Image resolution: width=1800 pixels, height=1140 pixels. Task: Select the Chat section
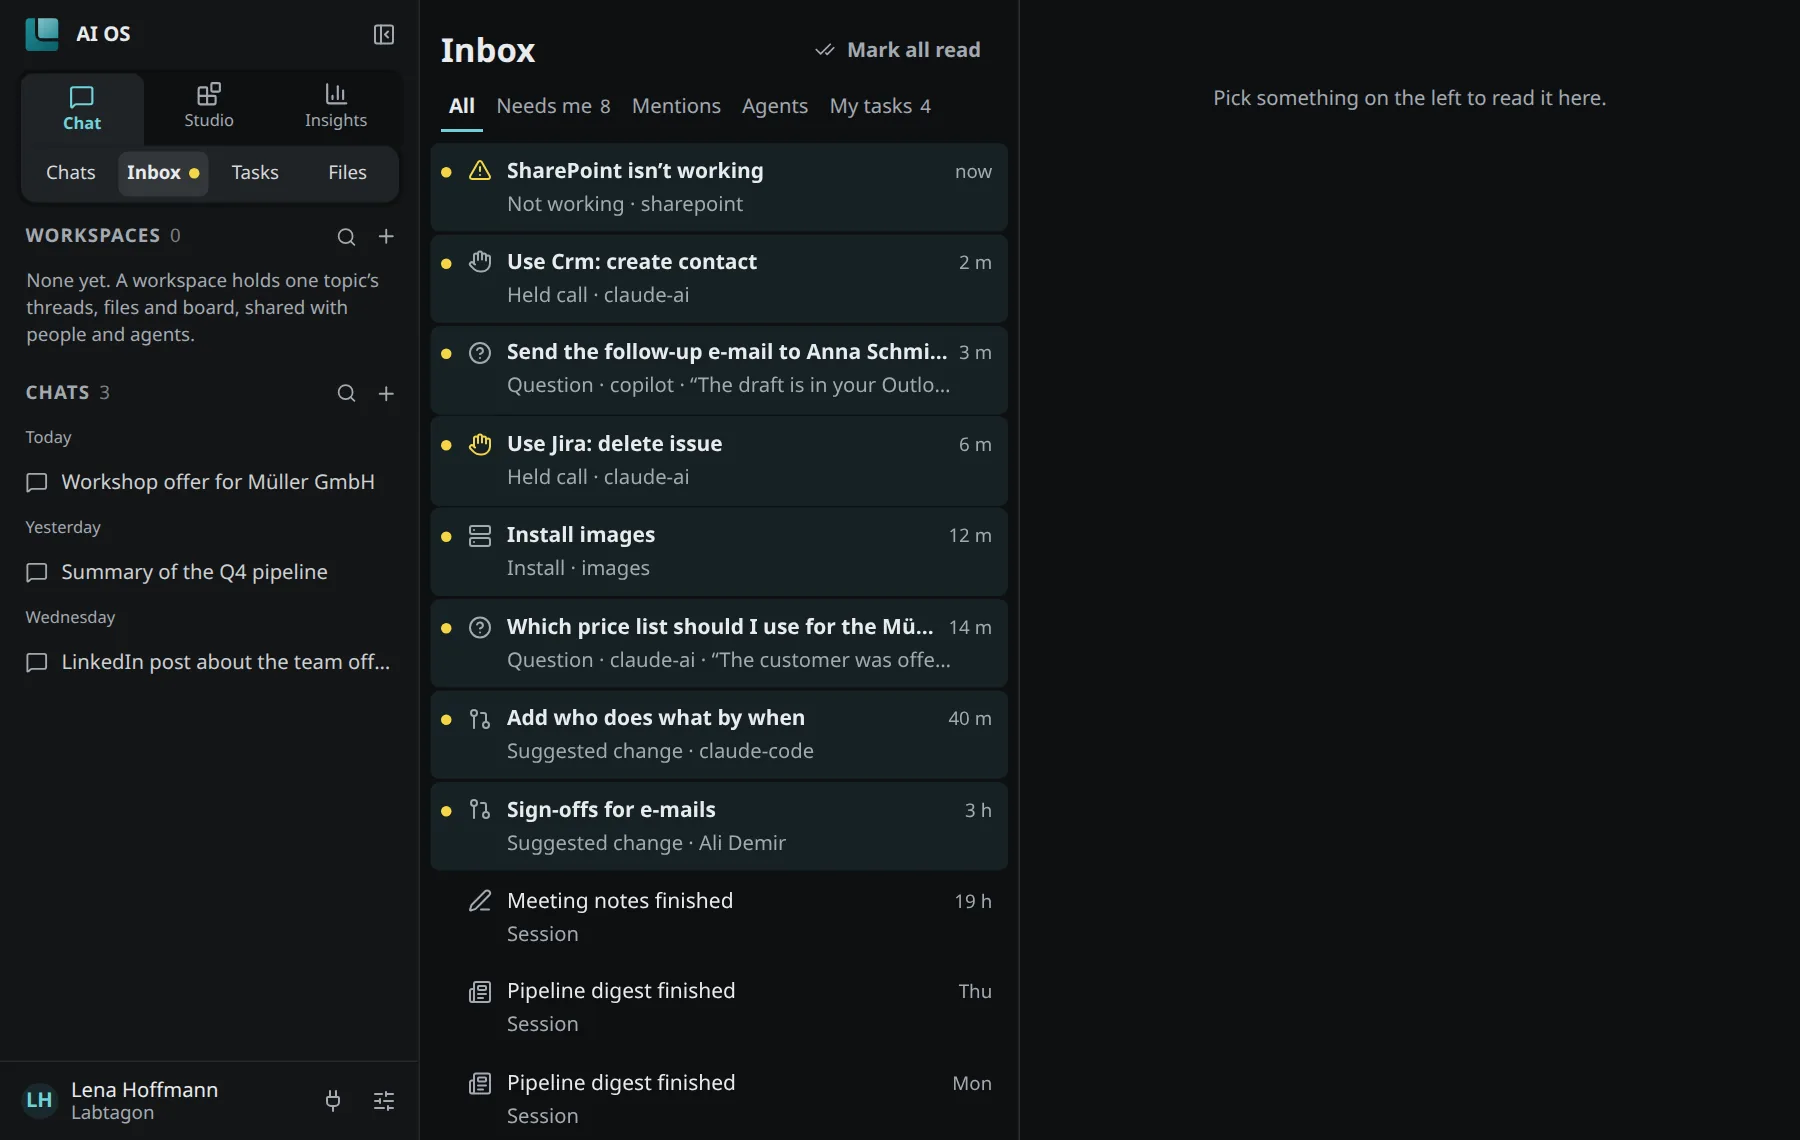[x=82, y=109]
